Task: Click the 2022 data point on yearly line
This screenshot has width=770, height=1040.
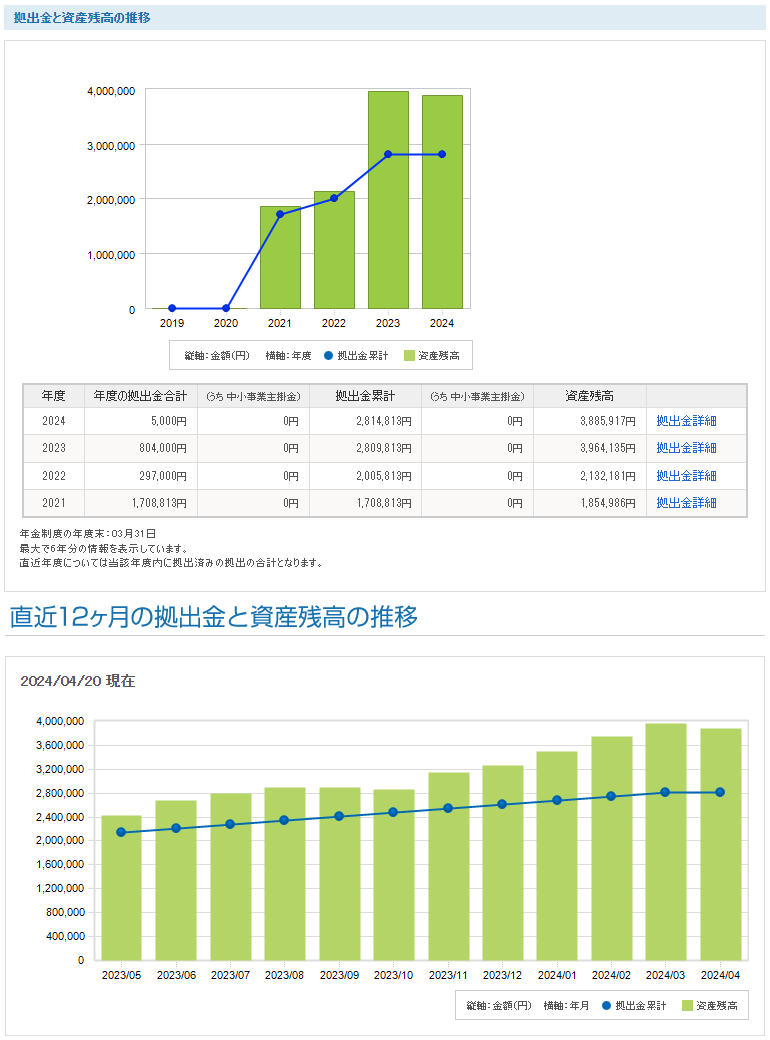Action: (x=334, y=198)
